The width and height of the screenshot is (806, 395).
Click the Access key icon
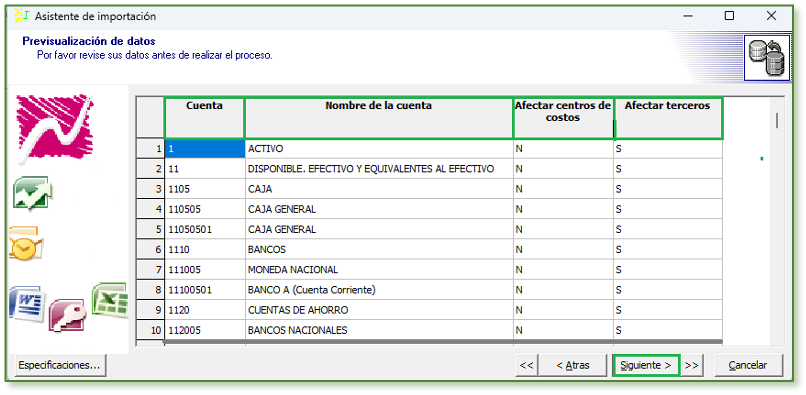point(67,315)
